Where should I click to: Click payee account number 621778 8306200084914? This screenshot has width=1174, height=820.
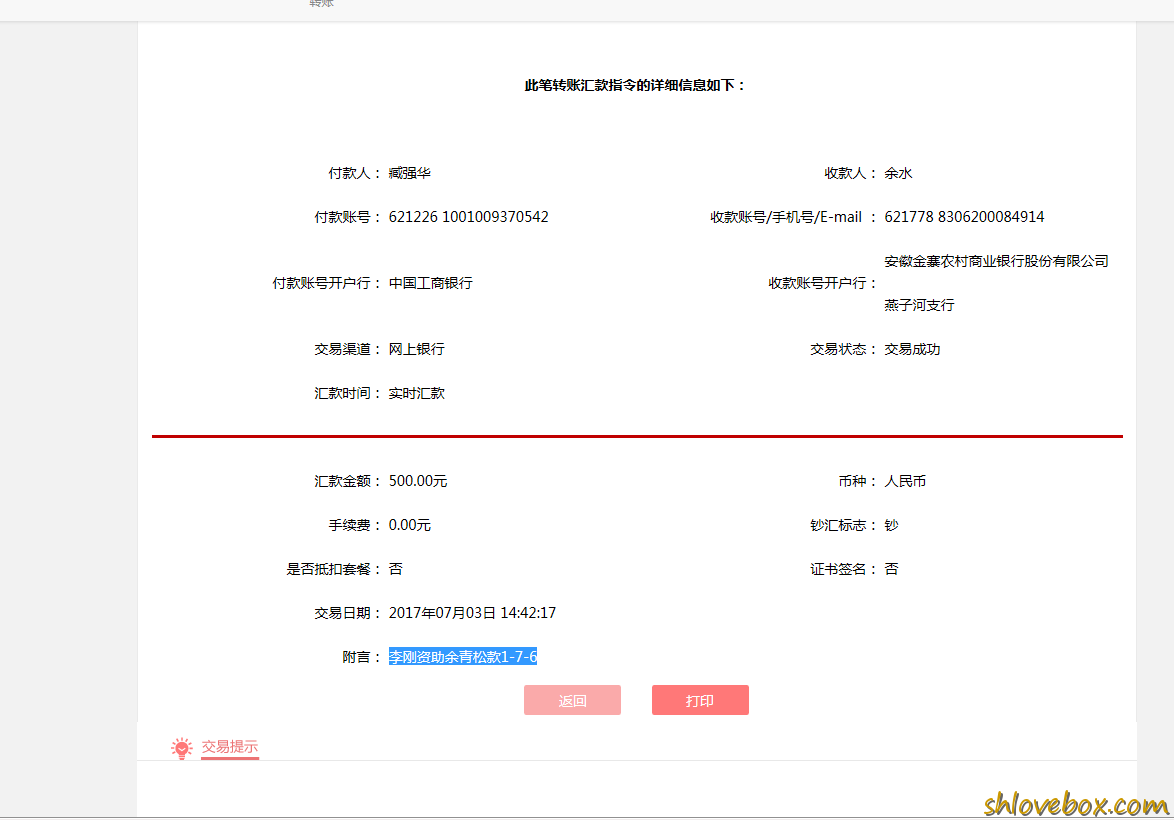click(x=964, y=216)
